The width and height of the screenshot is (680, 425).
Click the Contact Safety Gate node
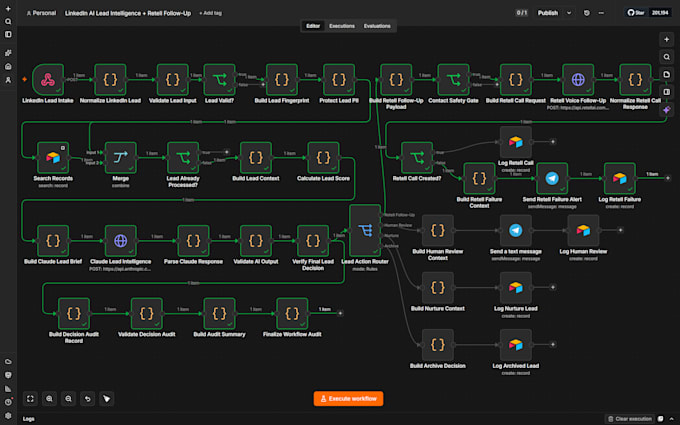tap(454, 80)
